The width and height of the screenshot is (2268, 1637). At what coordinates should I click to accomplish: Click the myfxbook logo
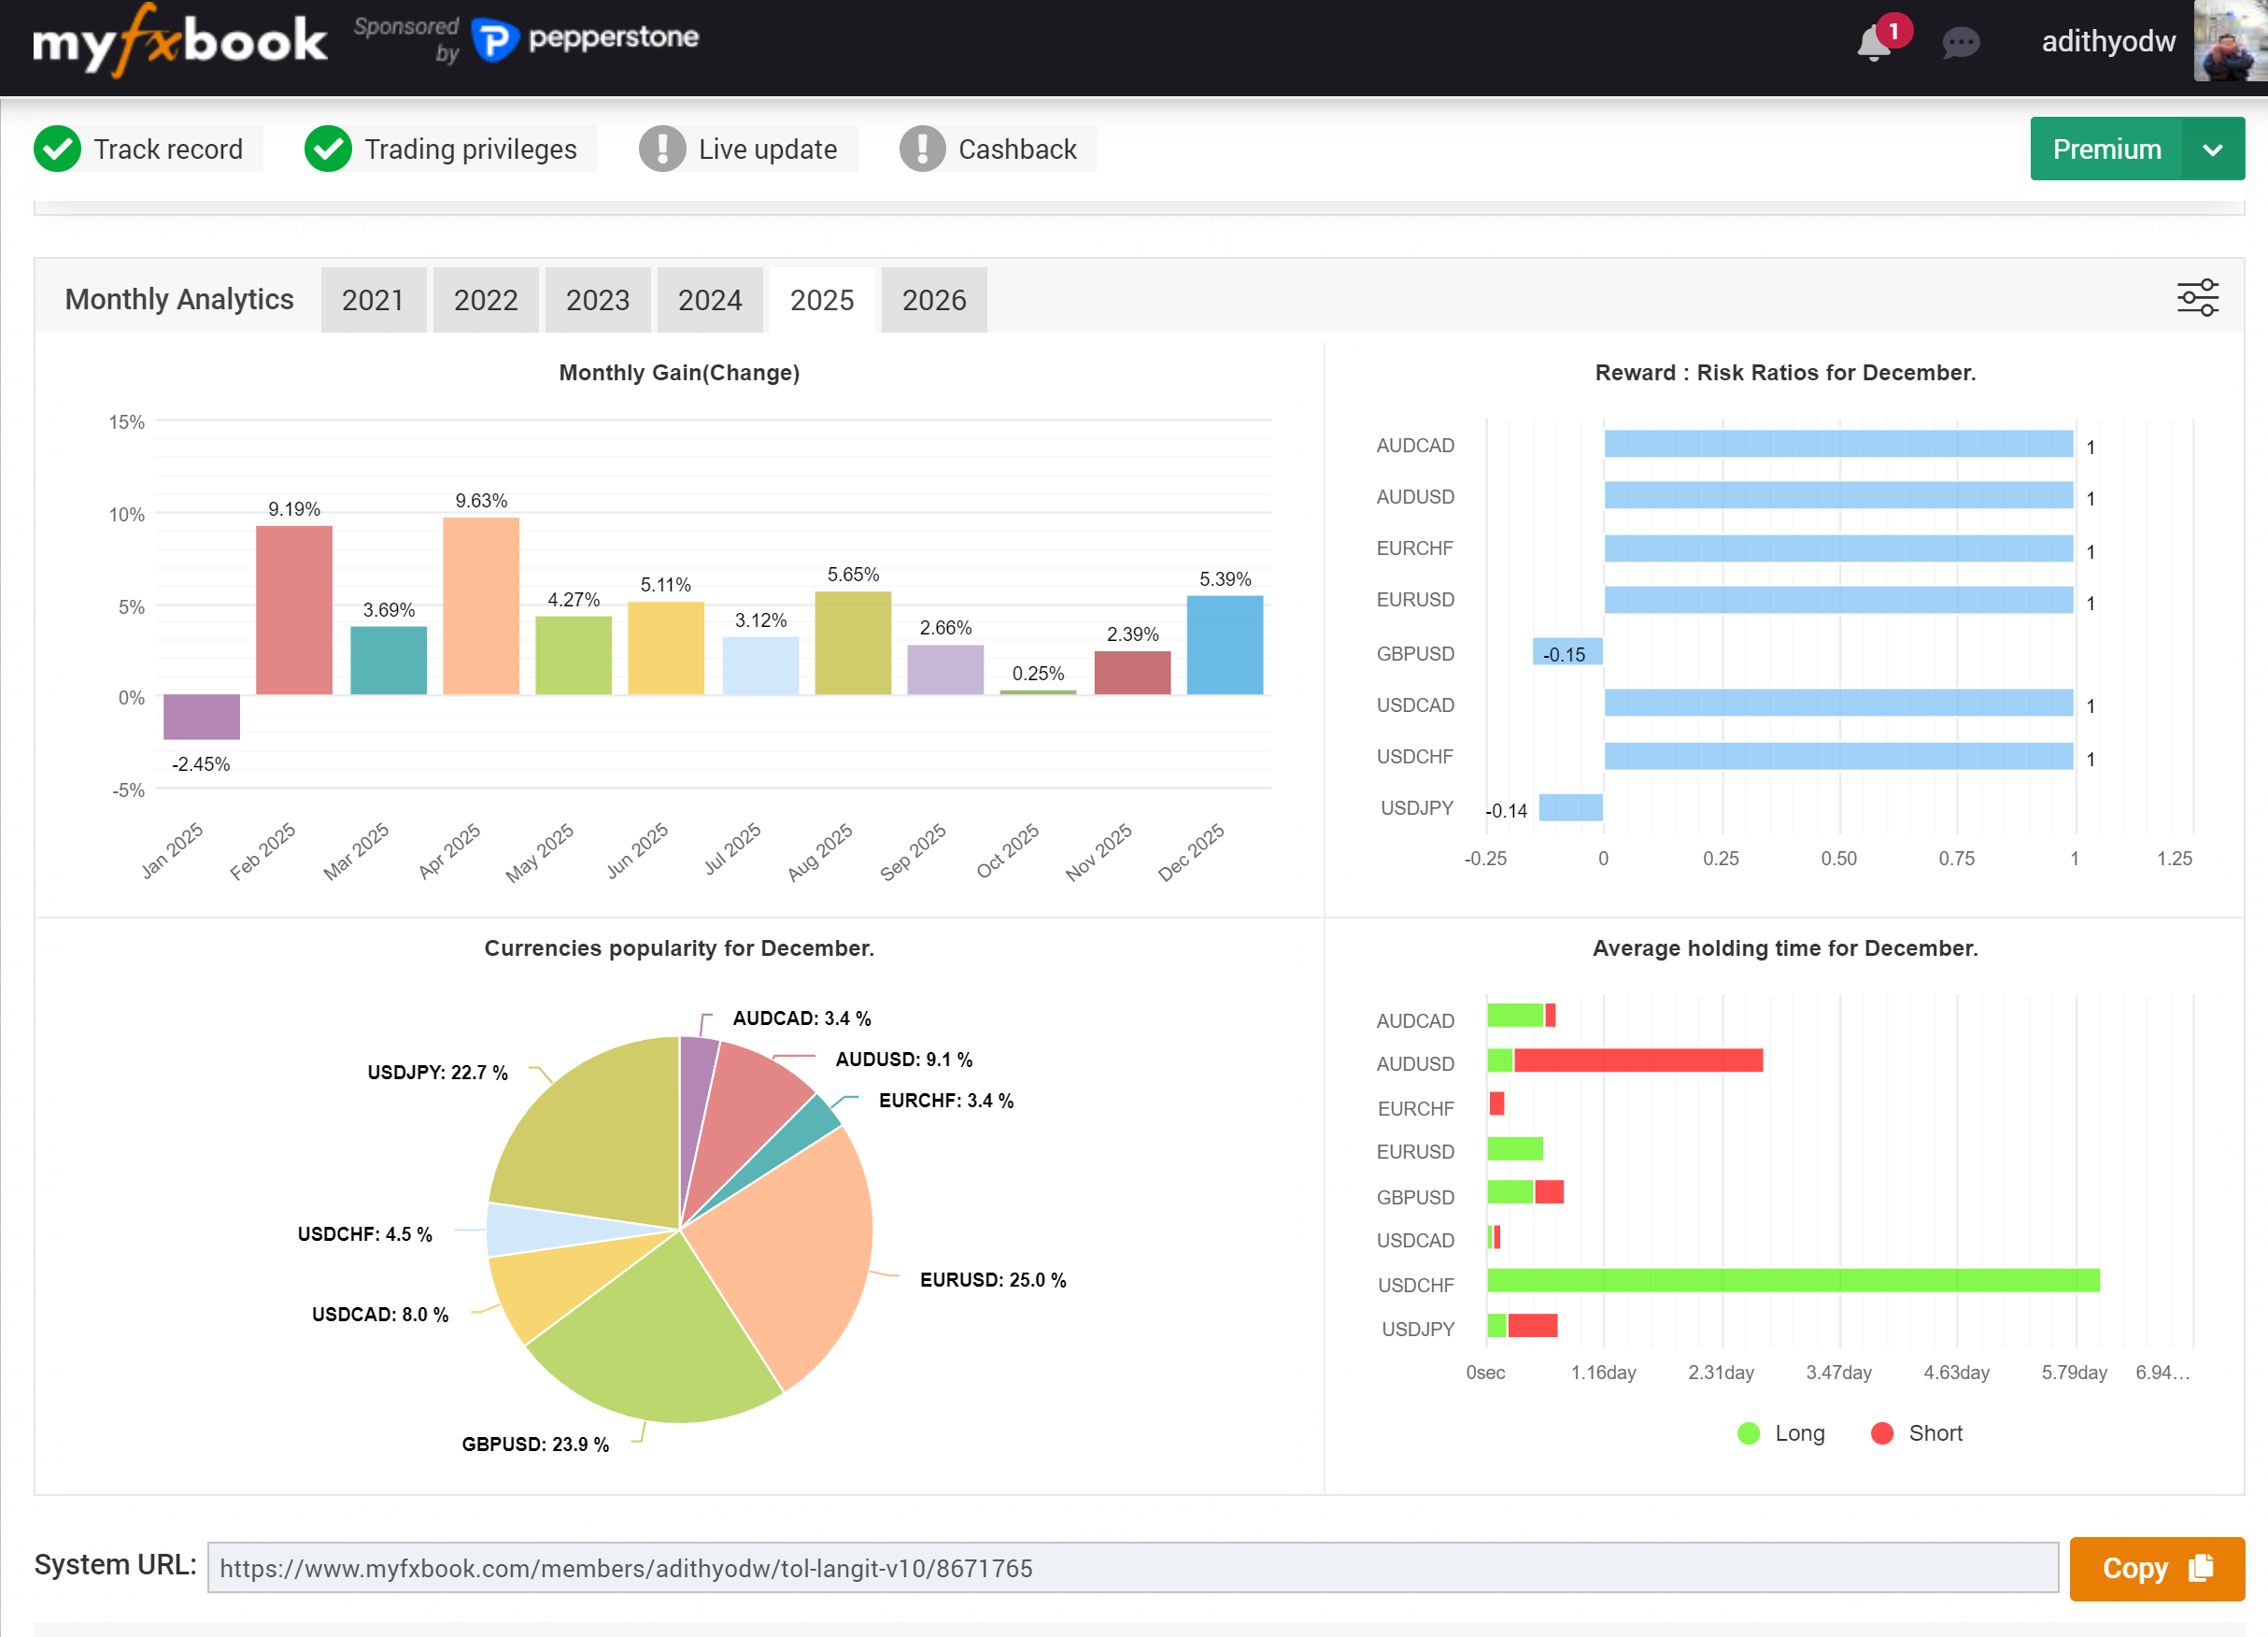[x=180, y=42]
